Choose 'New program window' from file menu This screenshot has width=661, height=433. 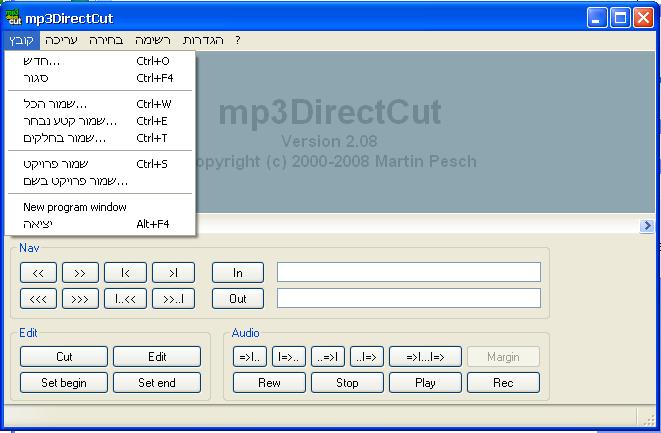[75, 207]
